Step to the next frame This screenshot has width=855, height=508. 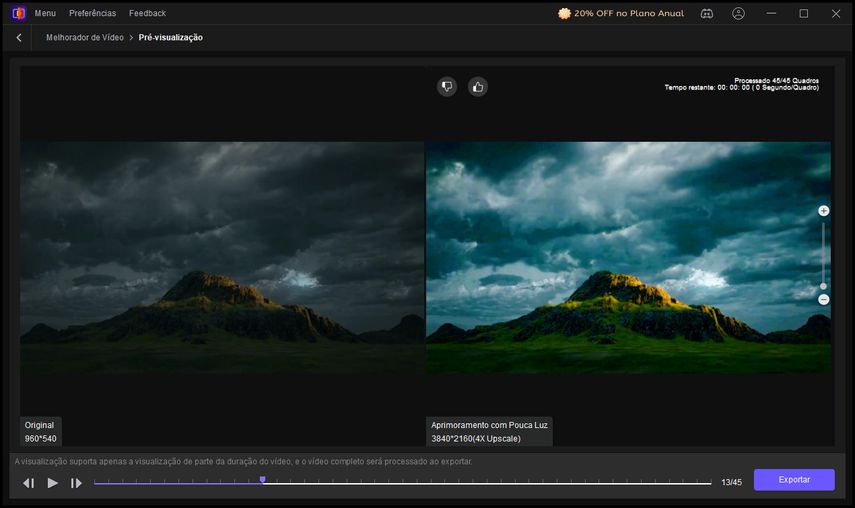76,483
